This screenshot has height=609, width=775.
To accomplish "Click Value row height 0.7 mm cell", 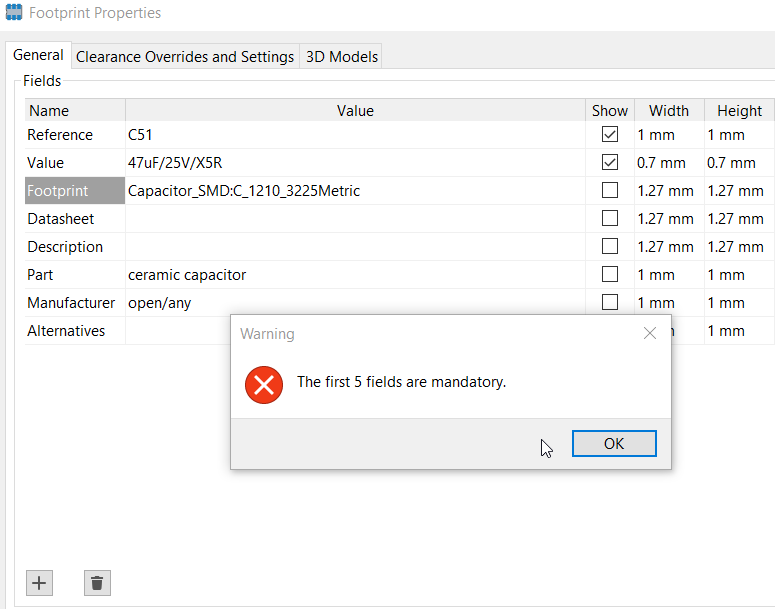I will (x=739, y=163).
